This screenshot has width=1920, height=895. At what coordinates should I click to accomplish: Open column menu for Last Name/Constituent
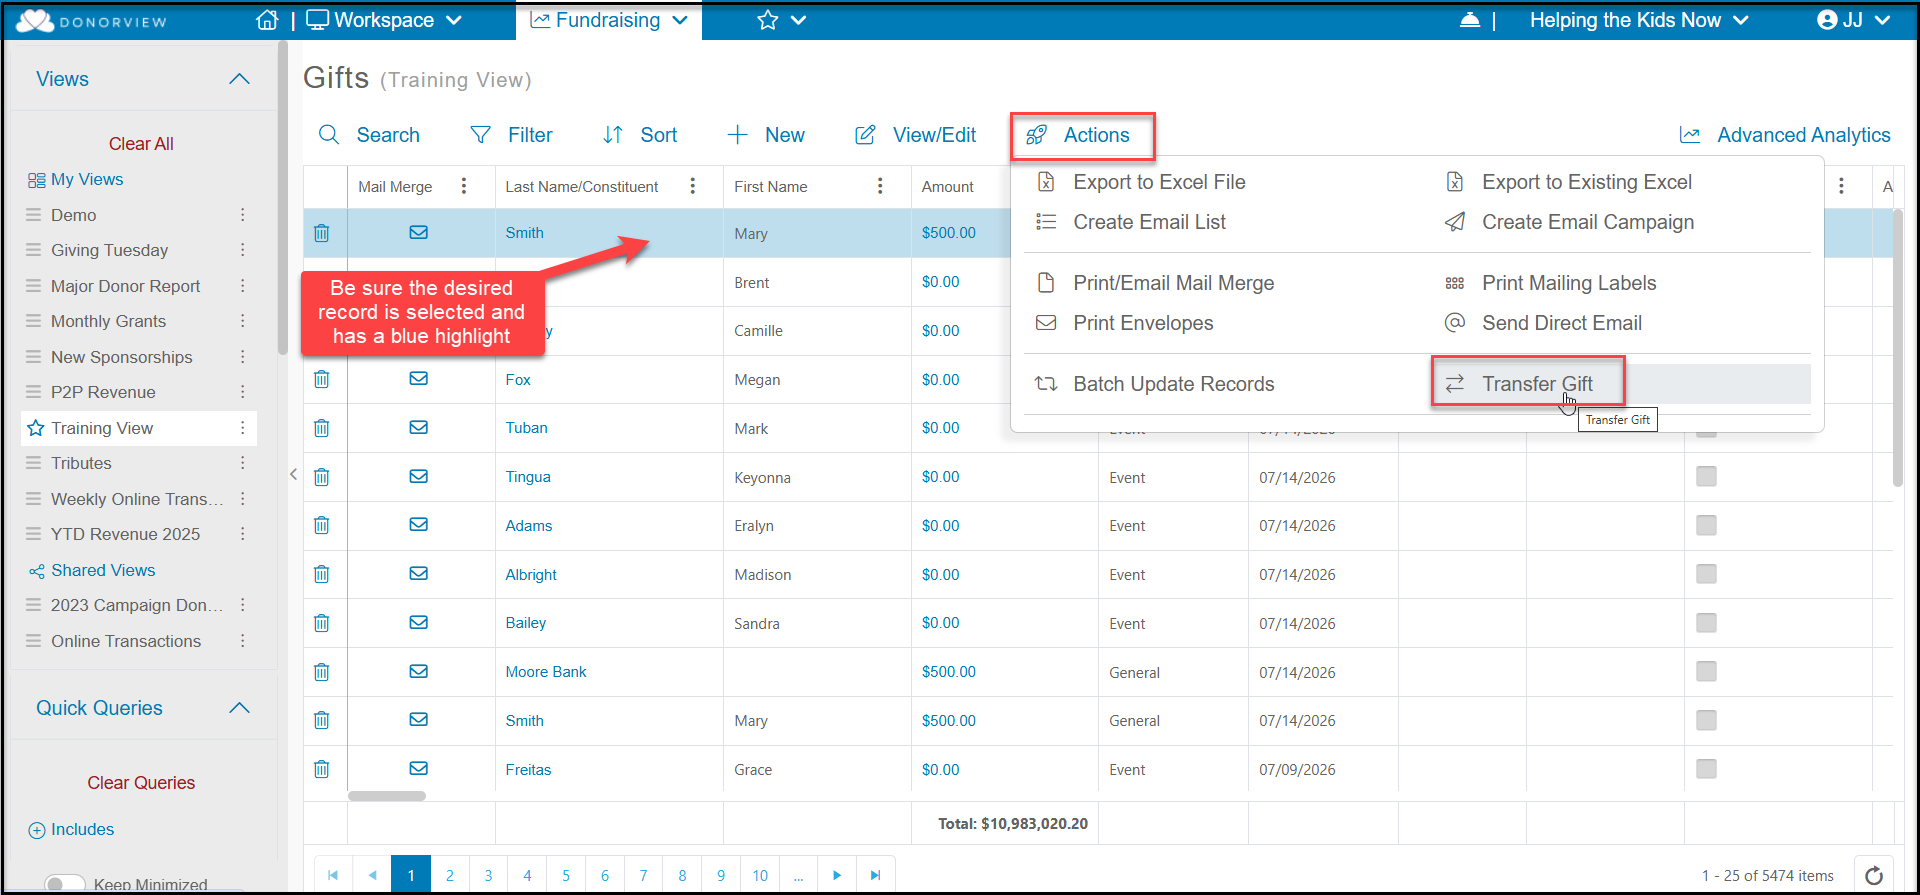[693, 186]
